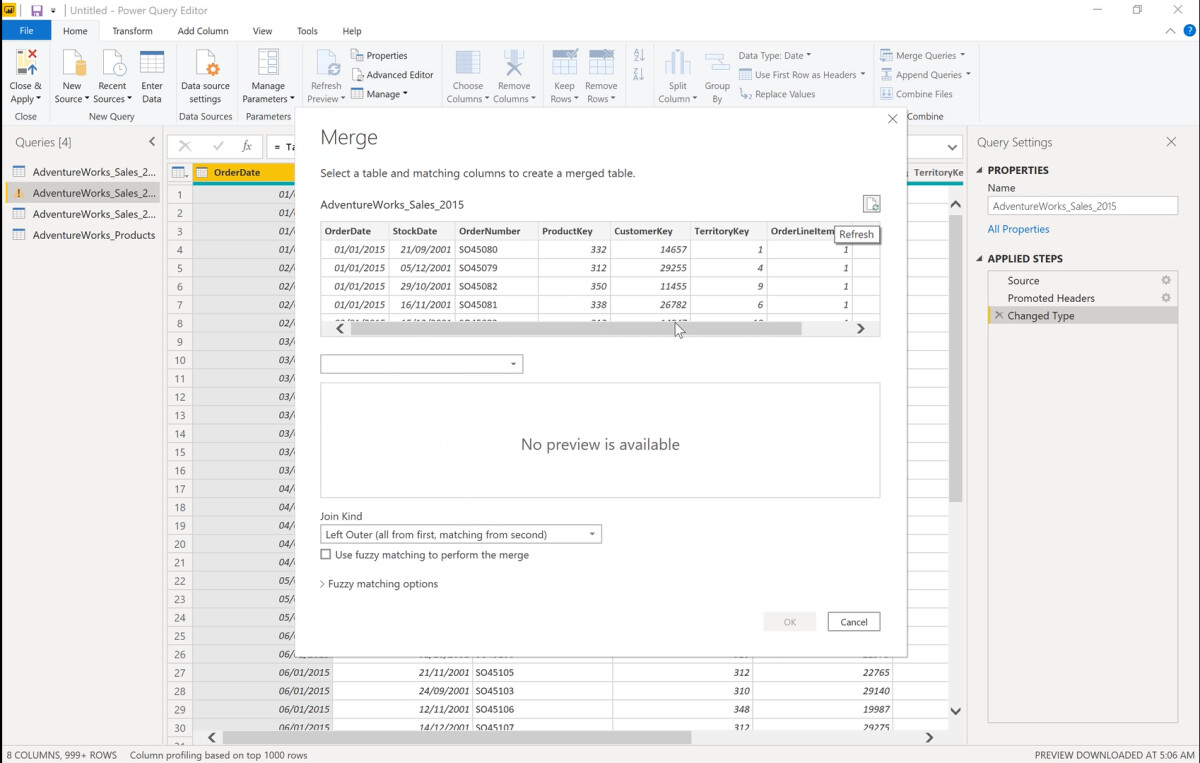
Task: Open the second table selection dropdown
Action: point(514,363)
